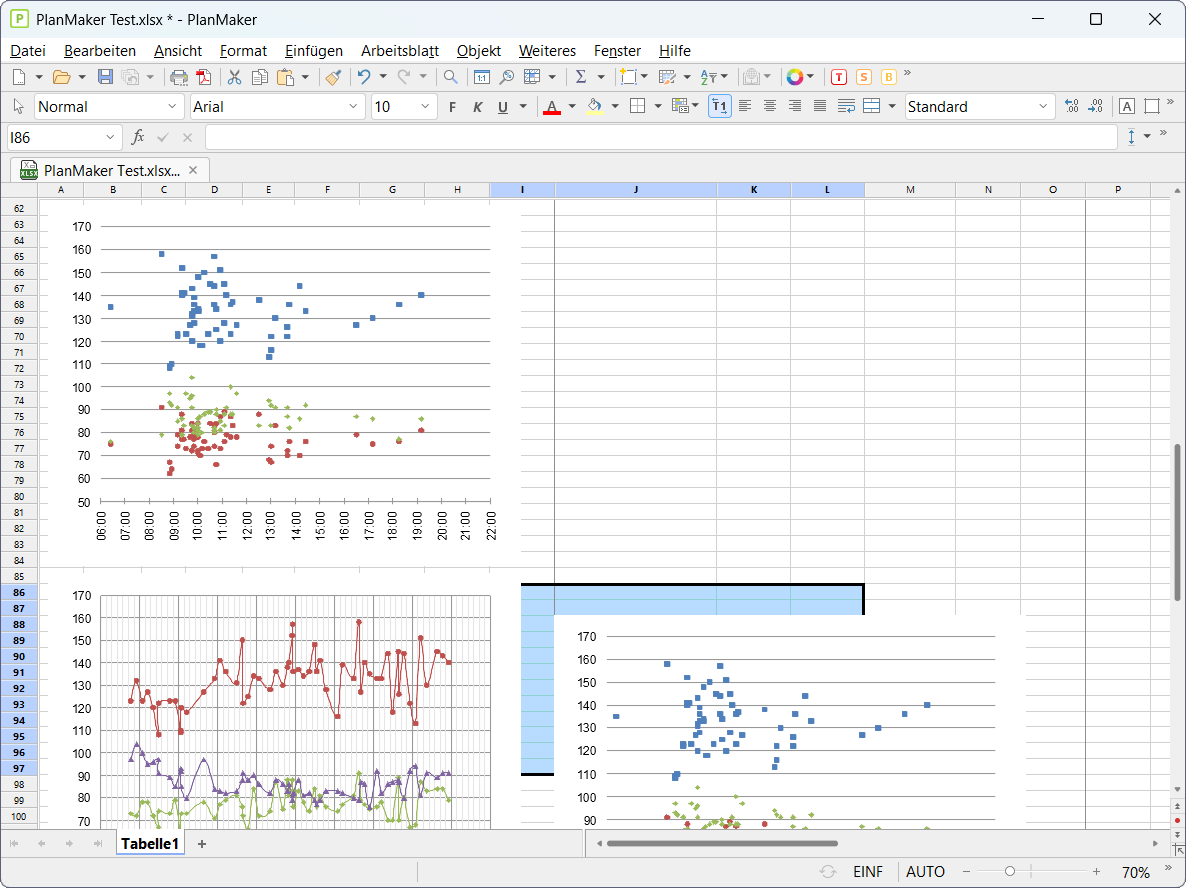The width and height of the screenshot is (1186, 888).
Task: Expand the I86 cell reference dropdown
Action: tap(110, 138)
